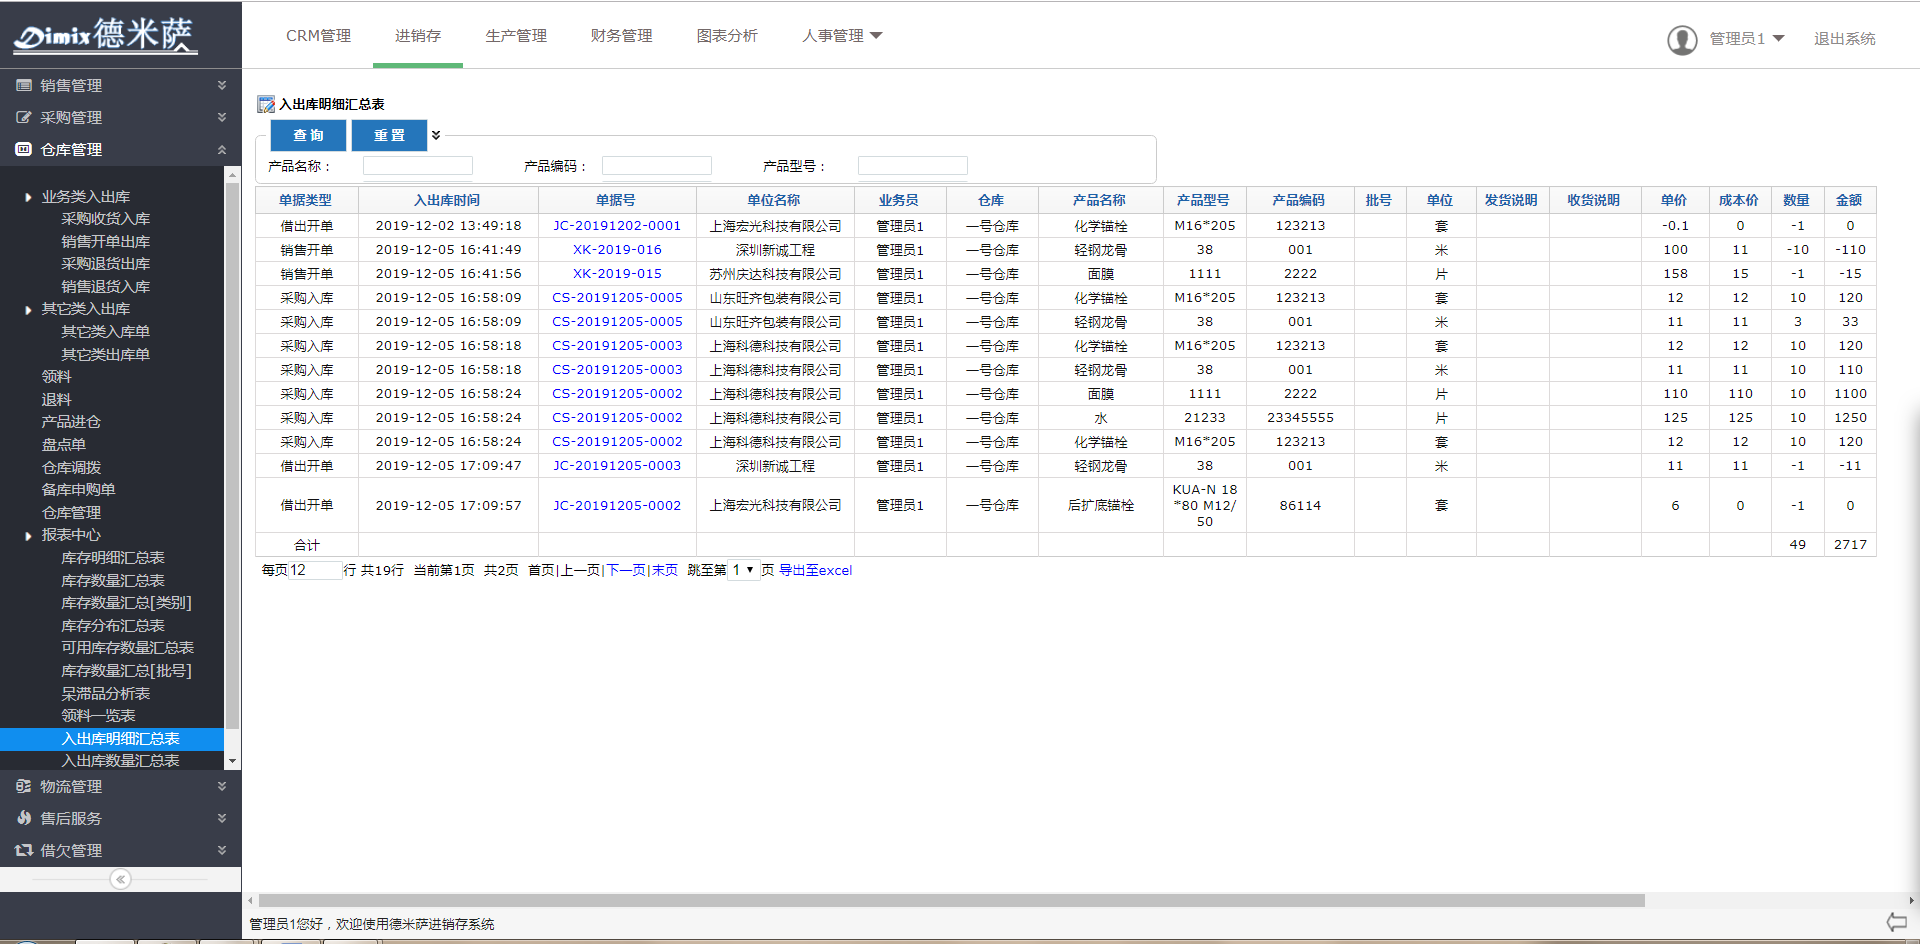Open 盘点单 in sidebar
The image size is (1920, 944).
point(63,445)
